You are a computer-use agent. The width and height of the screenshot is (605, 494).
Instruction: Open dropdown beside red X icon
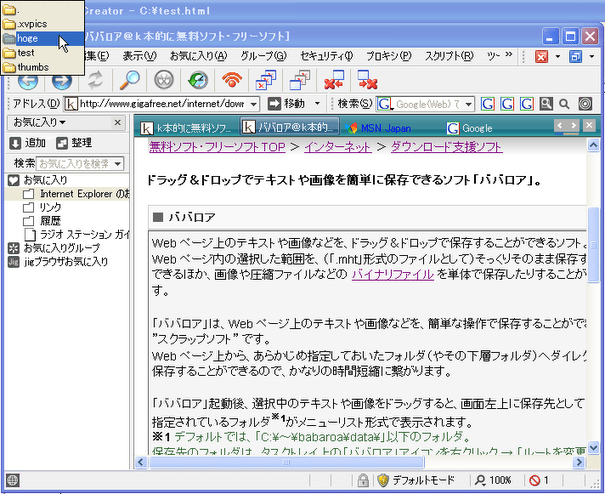point(558,57)
